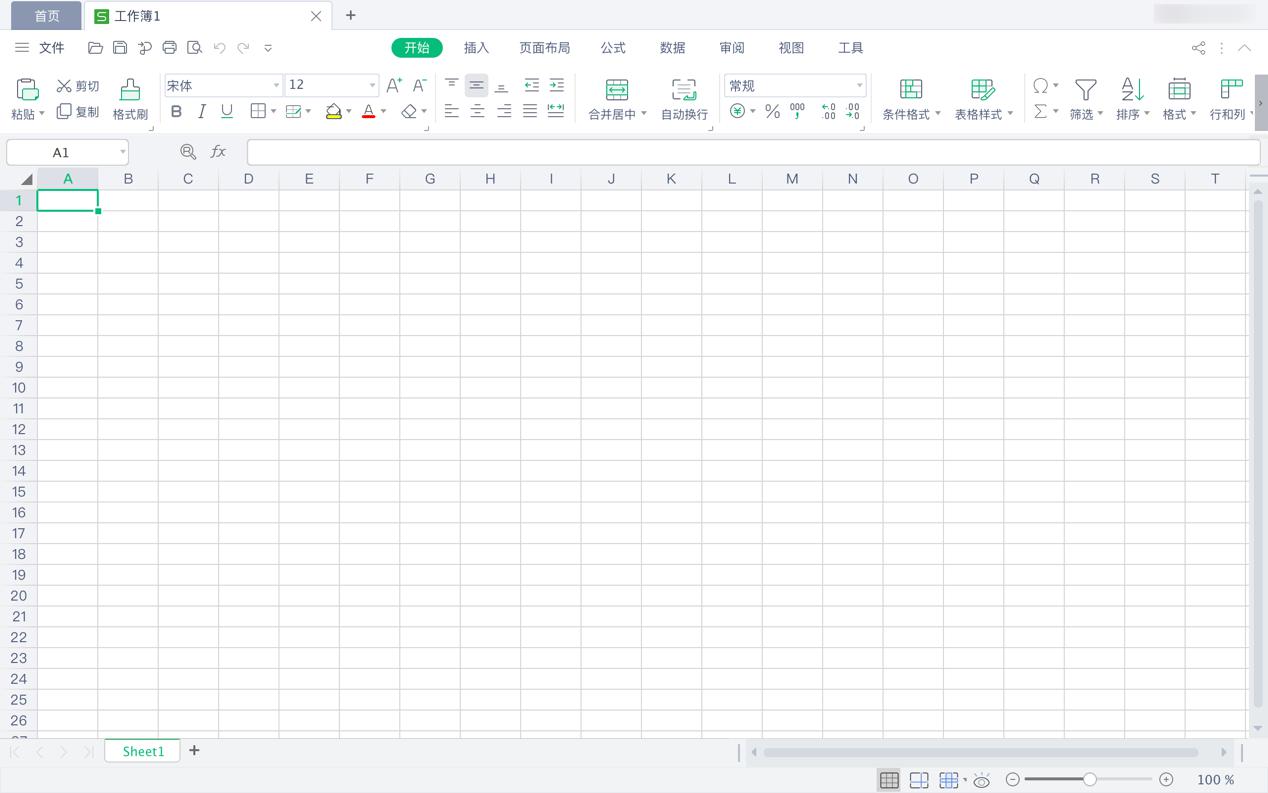The height and width of the screenshot is (793, 1268).
Task: Click the red font color A swatch
Action: 369,112
